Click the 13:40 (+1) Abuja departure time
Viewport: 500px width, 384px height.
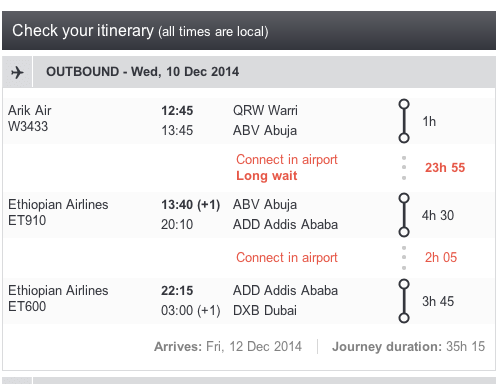point(190,205)
